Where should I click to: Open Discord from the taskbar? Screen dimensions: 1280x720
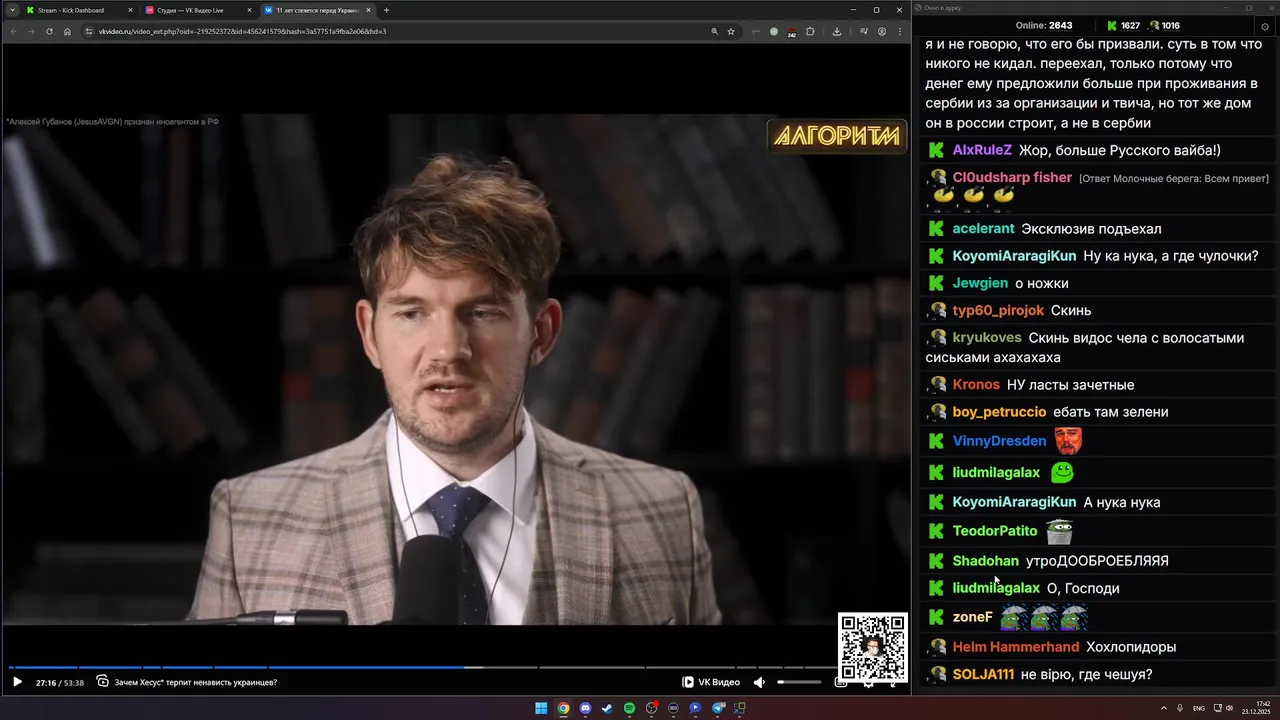(585, 708)
